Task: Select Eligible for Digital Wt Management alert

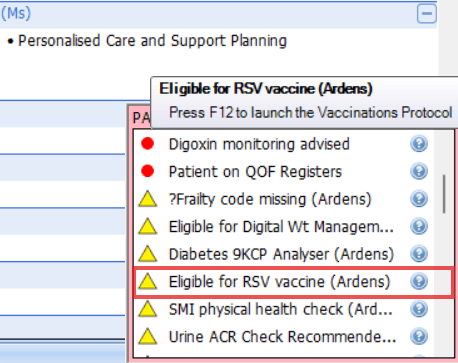Action: [x=281, y=227]
